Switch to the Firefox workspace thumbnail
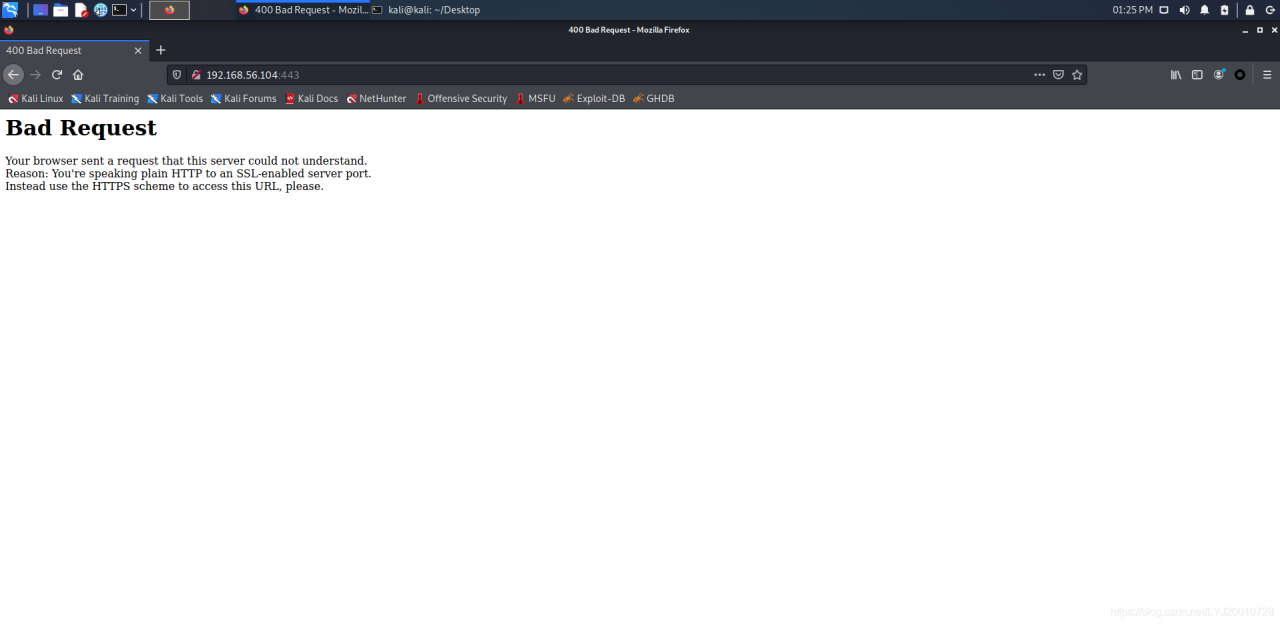The width and height of the screenshot is (1280, 624). pos(169,10)
